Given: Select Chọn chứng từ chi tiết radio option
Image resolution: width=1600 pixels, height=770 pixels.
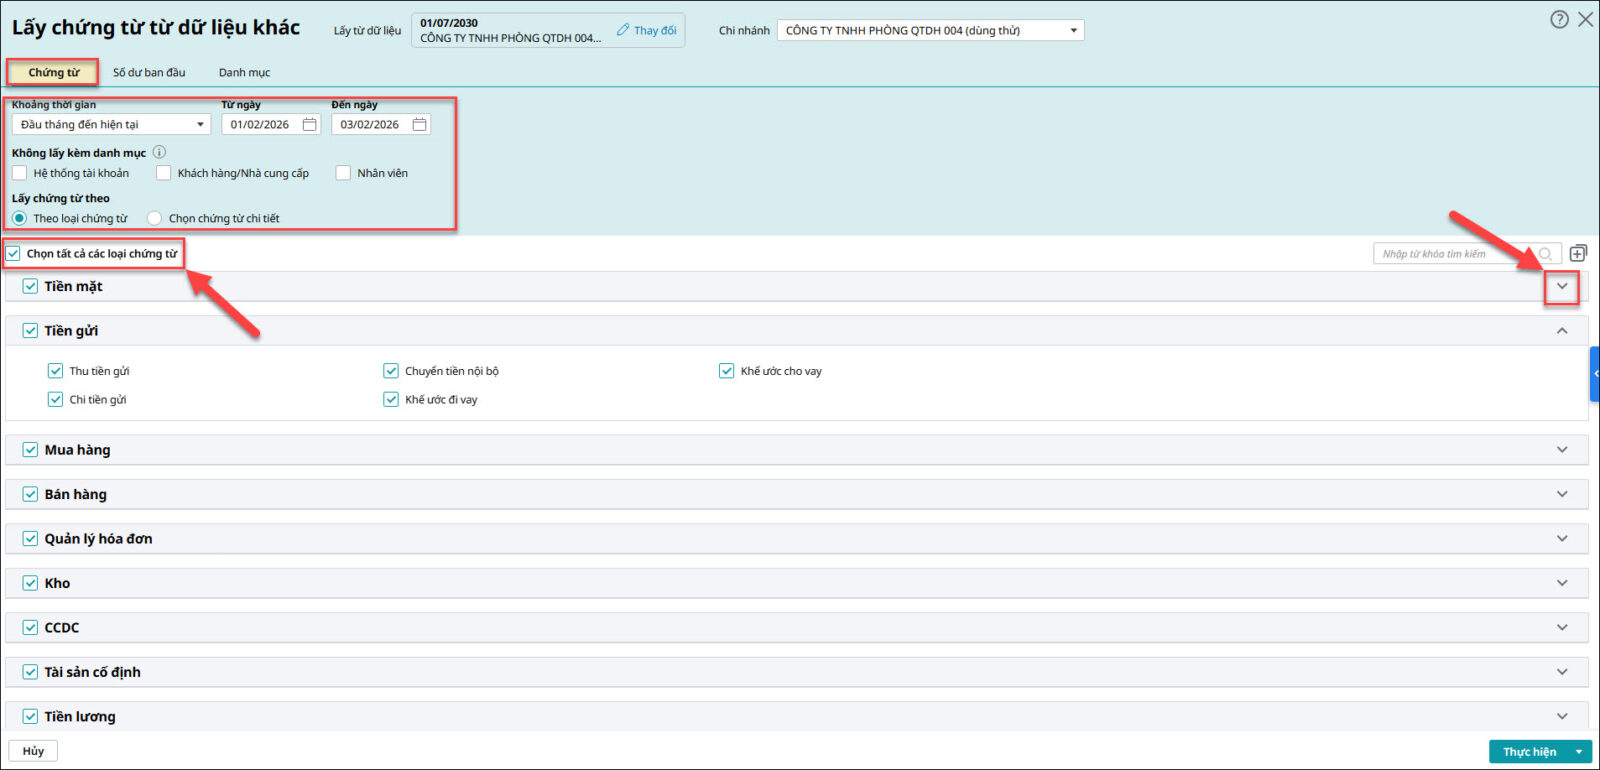Looking at the screenshot, I should point(155,218).
